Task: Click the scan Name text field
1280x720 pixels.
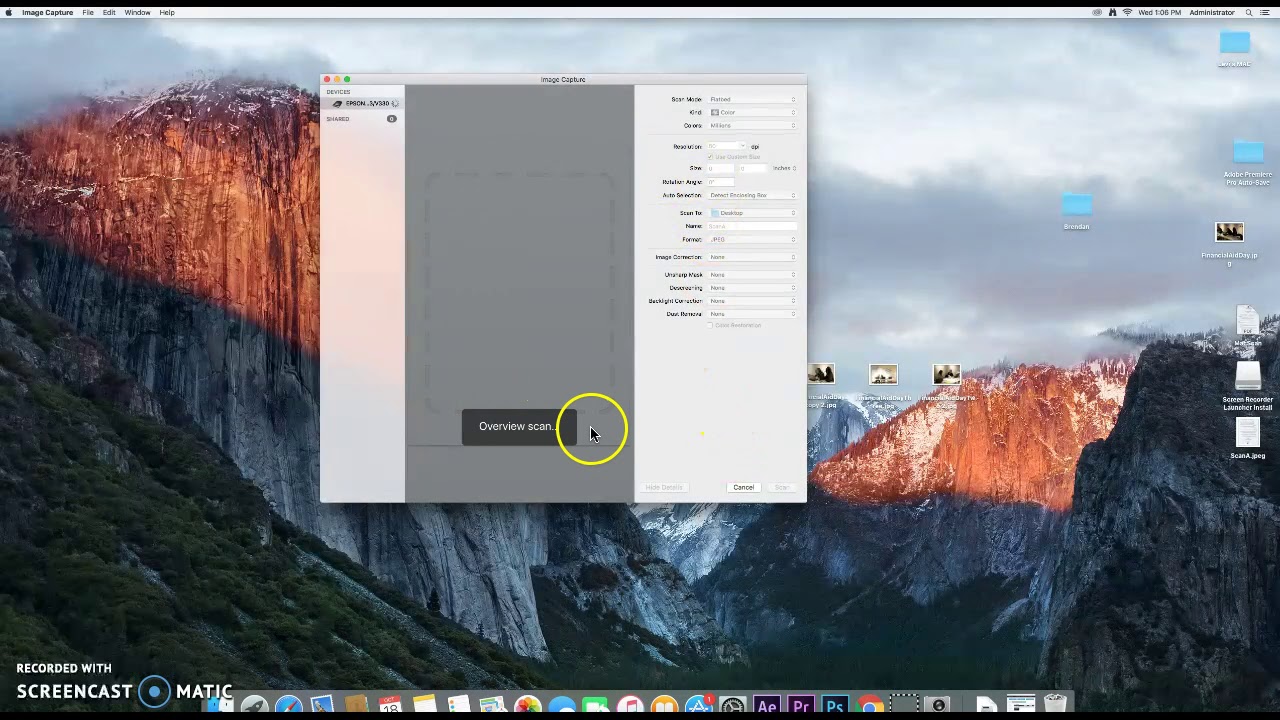Action: click(752, 226)
